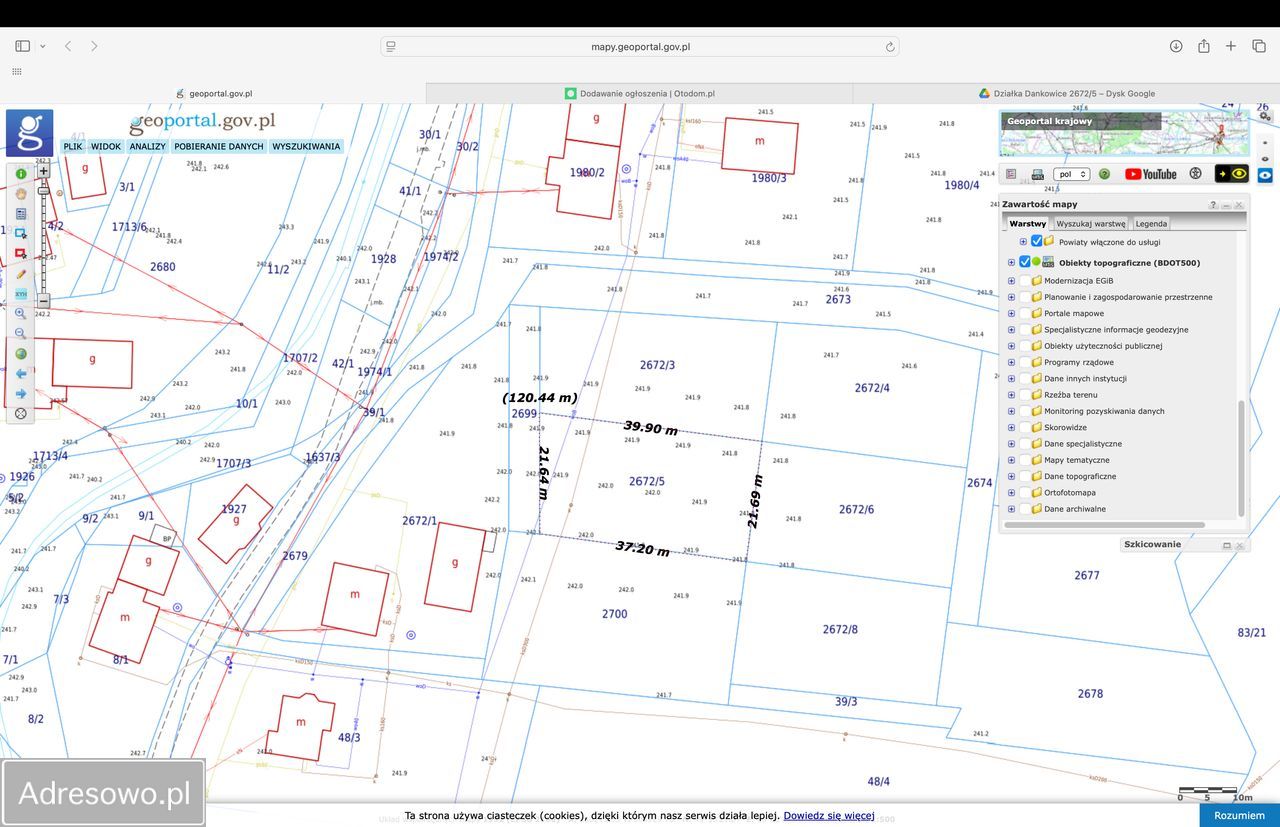Open the ANALIZY menu

(147, 146)
